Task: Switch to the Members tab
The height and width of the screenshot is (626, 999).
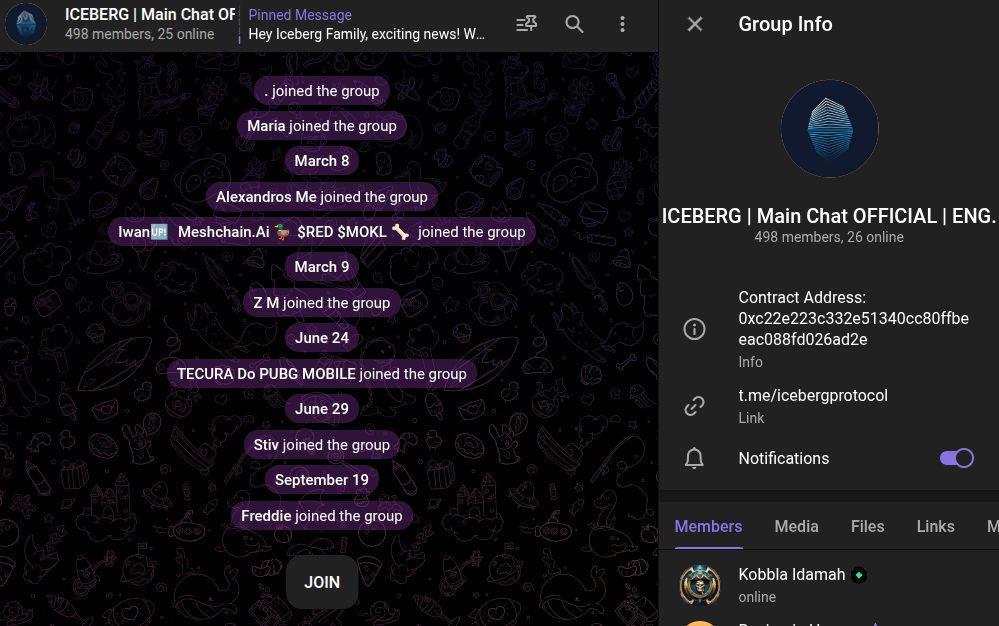Action: 708,527
